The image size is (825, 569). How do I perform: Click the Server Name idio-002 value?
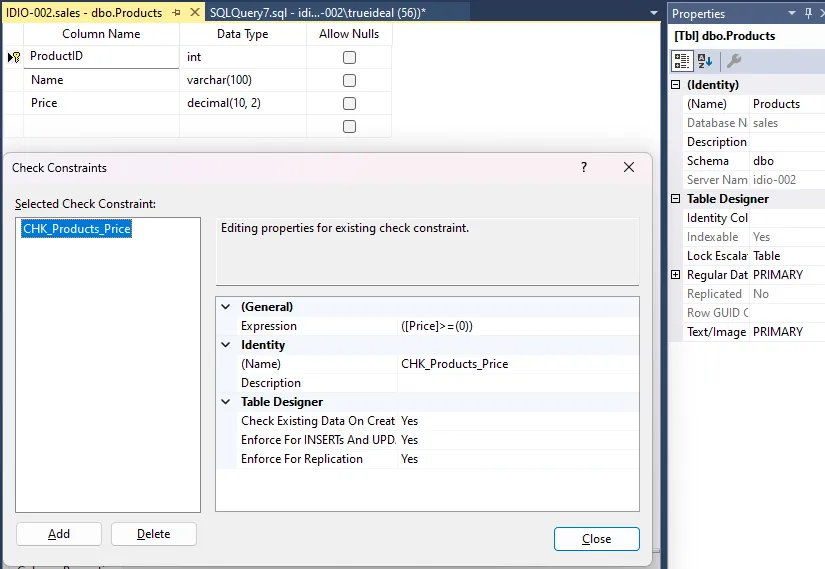click(x=787, y=179)
